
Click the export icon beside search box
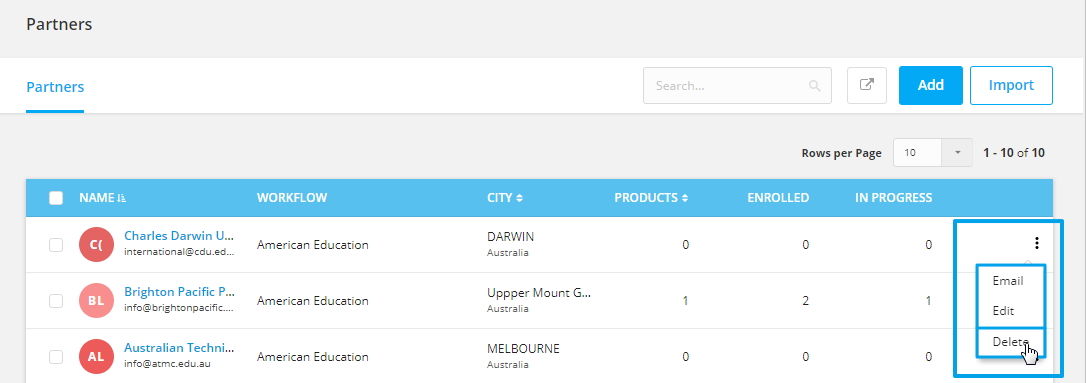866,85
